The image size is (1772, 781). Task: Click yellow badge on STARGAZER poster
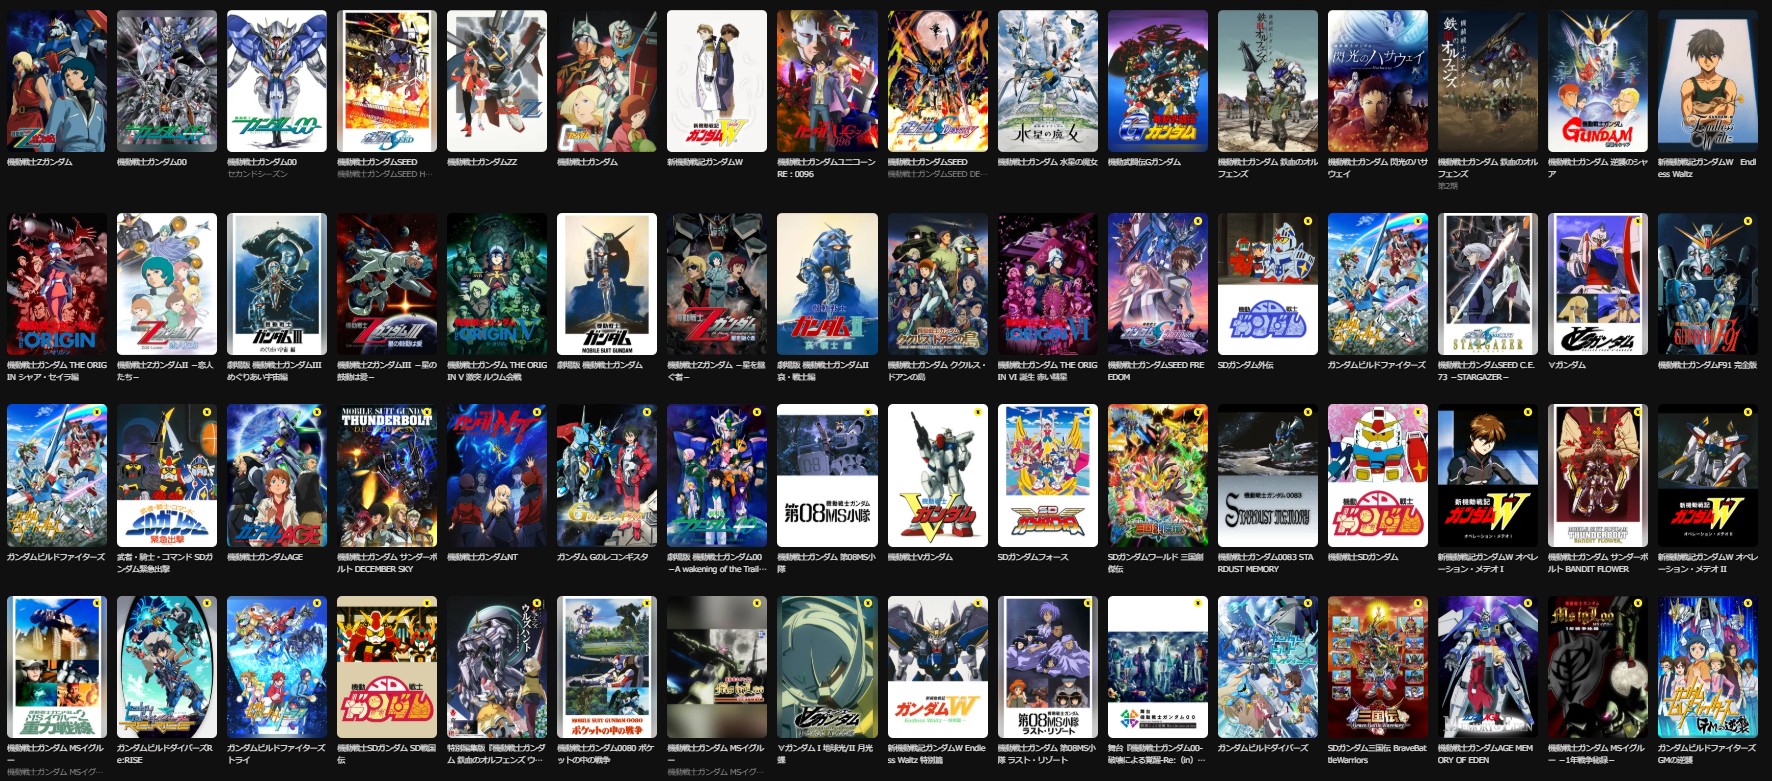pyautogui.click(x=1527, y=221)
